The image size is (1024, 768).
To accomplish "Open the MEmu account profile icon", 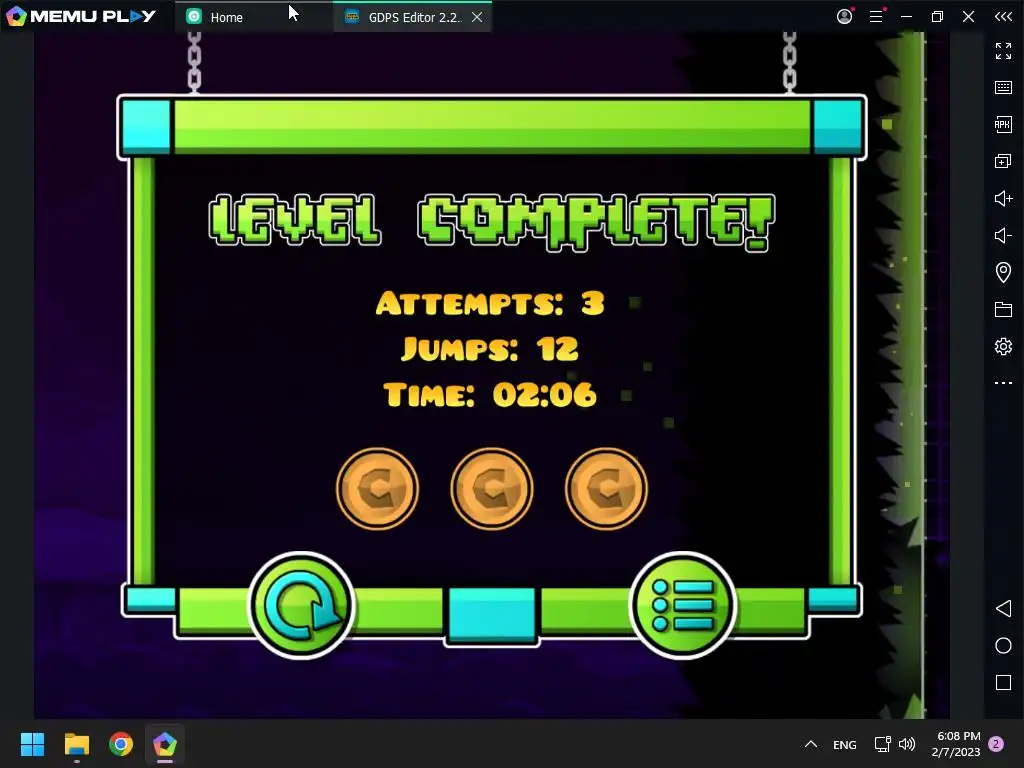I will 844,16.
